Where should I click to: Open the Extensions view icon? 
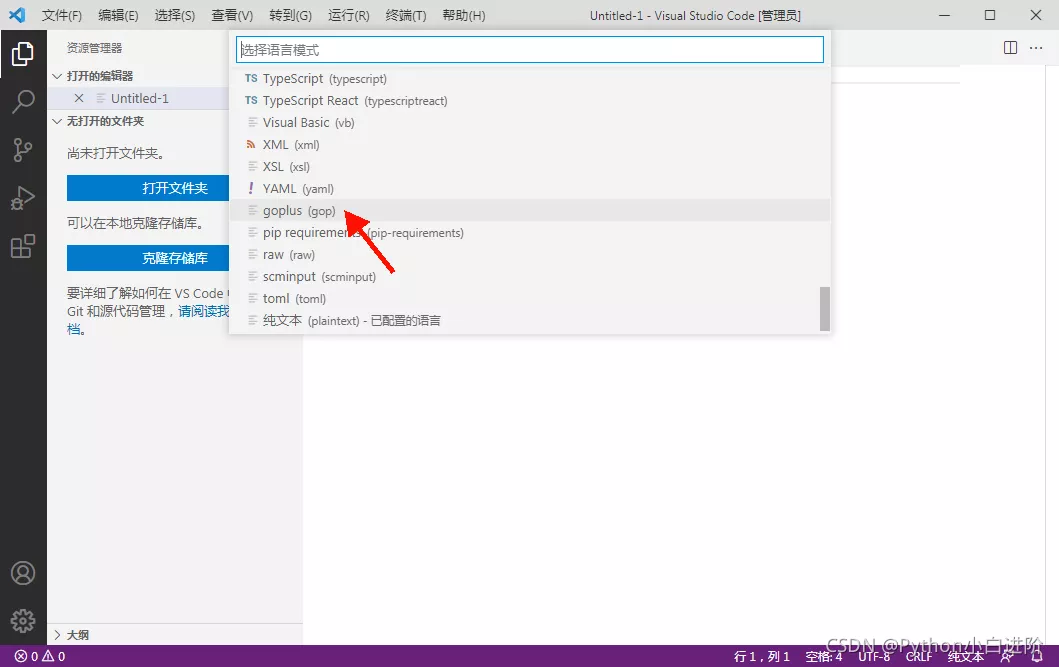click(x=23, y=246)
